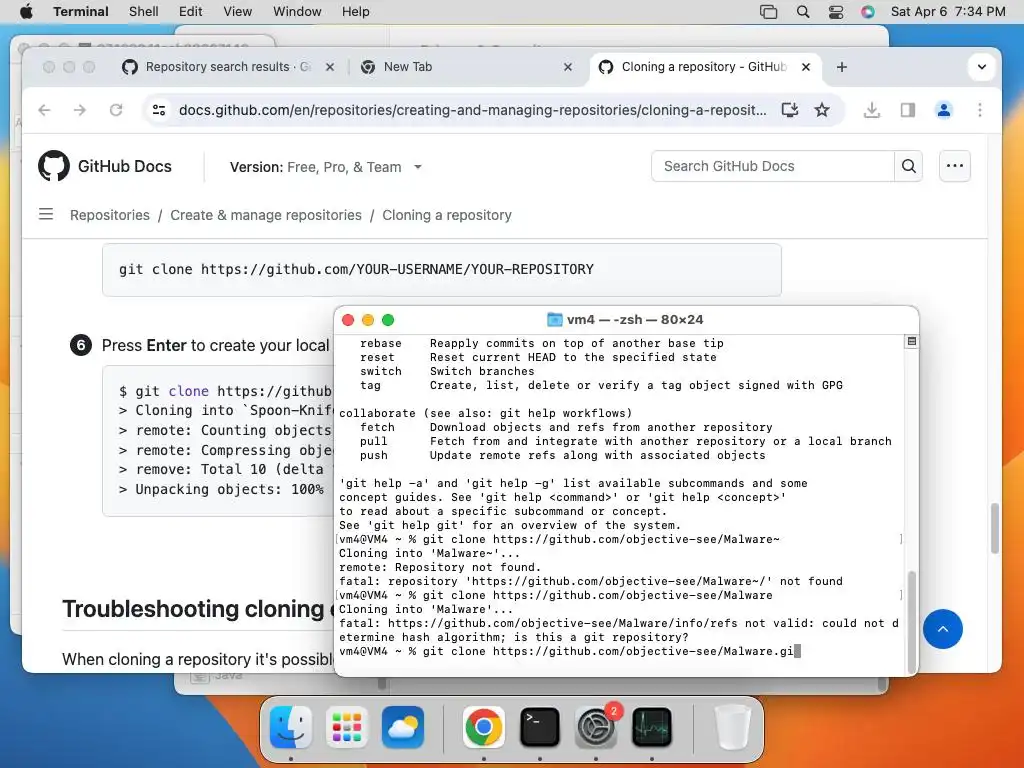This screenshot has height=768, width=1024.
Task: Click the GitHub Docs logo
Action: (104, 166)
